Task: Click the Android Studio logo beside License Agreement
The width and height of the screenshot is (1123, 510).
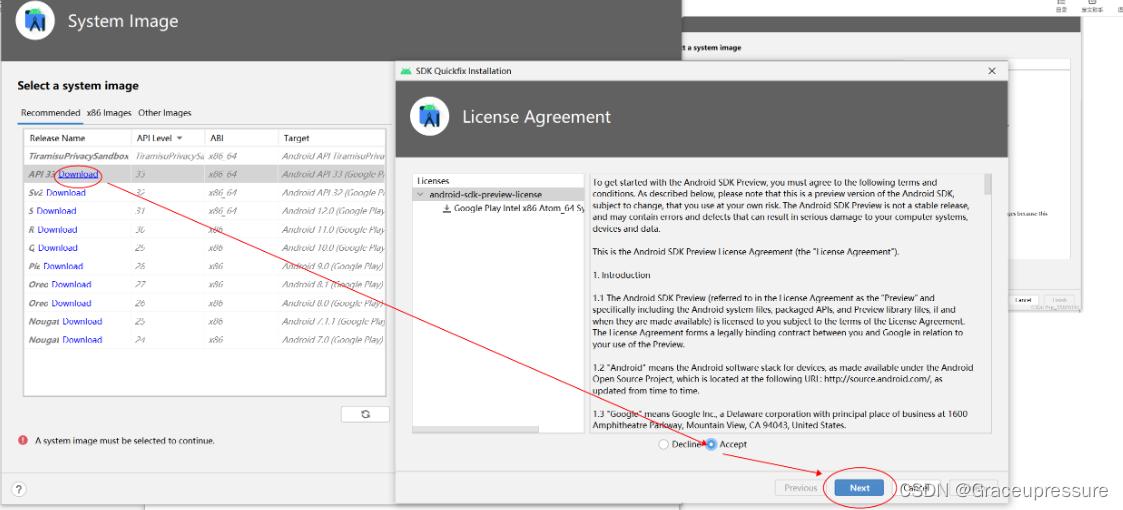Action: 430,117
